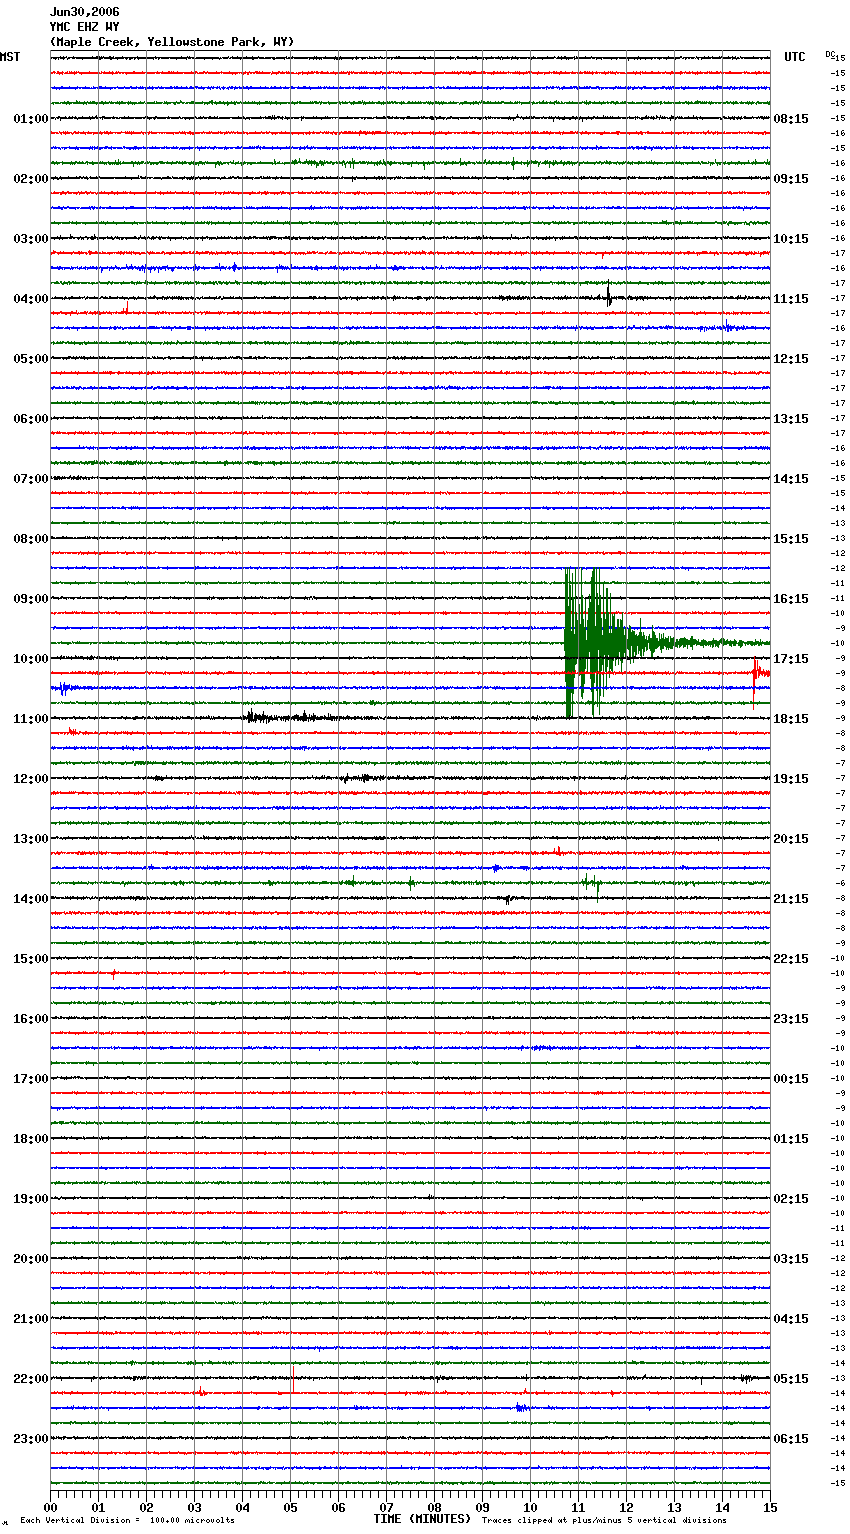
Task: Click the 14:15 UTC time label
Action: (x=791, y=479)
